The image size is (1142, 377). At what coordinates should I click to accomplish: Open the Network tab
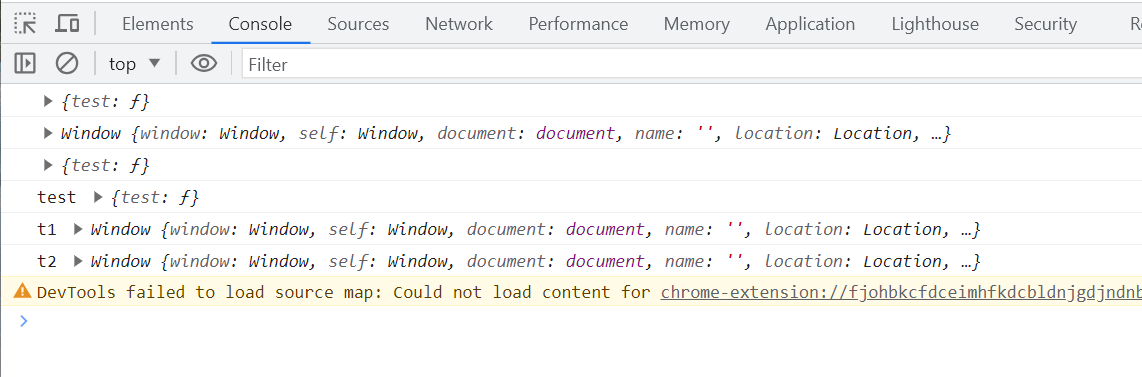(x=459, y=24)
